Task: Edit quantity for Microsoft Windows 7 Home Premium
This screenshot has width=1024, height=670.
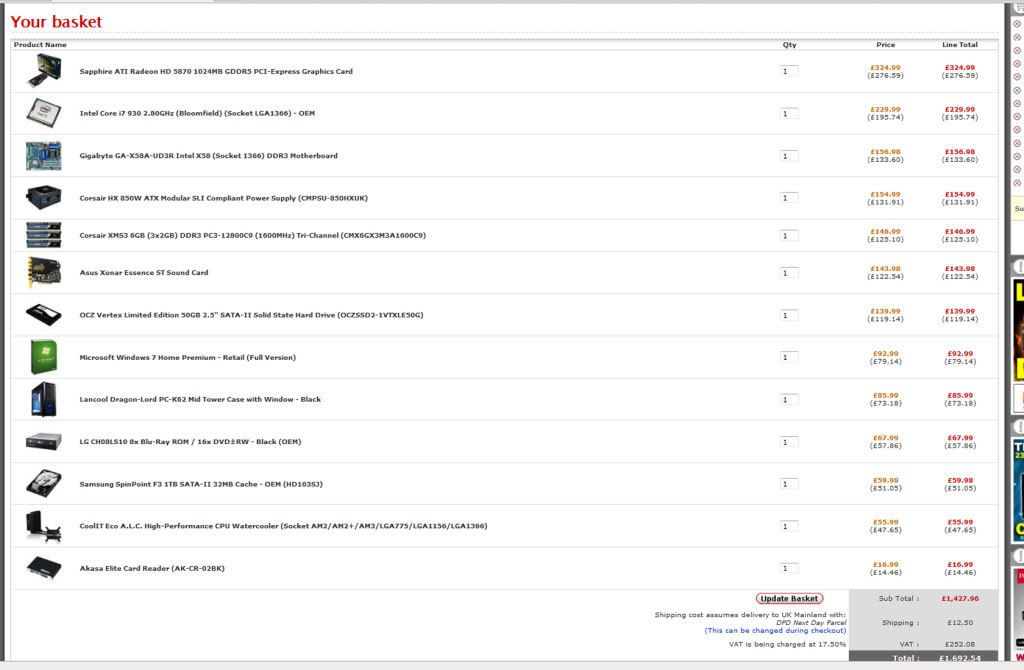Action: pos(789,357)
